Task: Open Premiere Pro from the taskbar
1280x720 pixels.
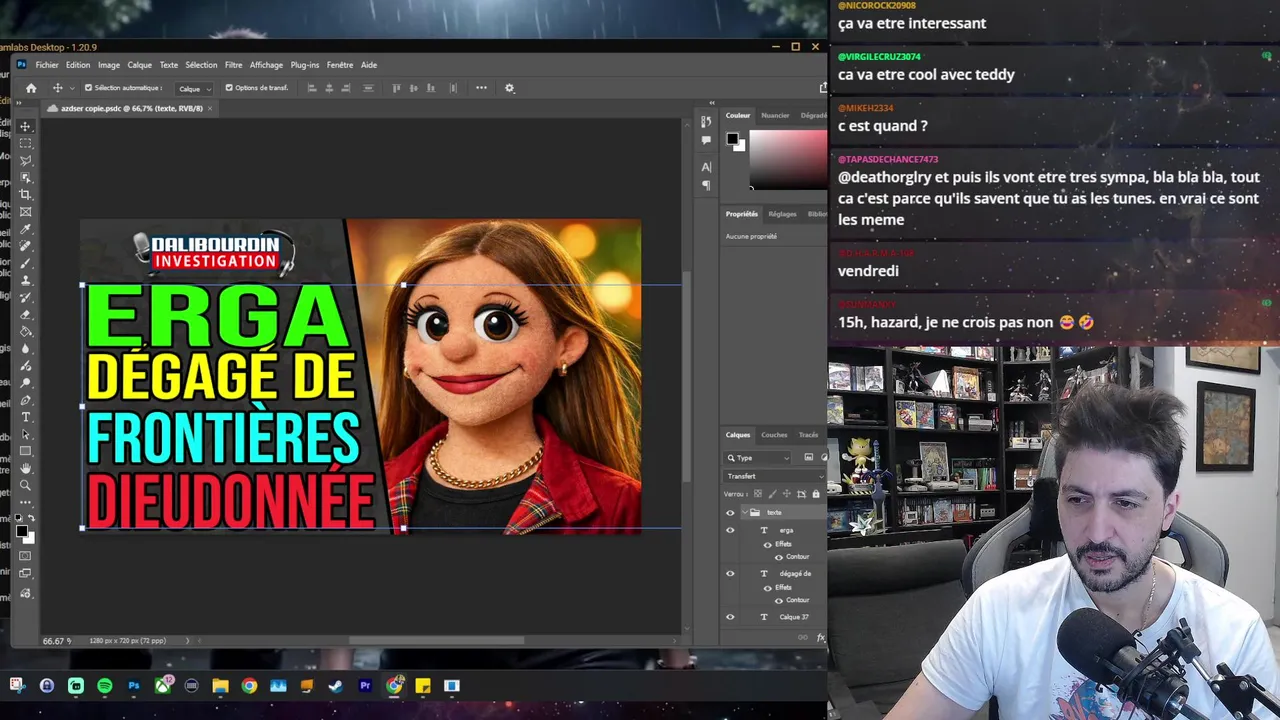Action: (x=365, y=686)
